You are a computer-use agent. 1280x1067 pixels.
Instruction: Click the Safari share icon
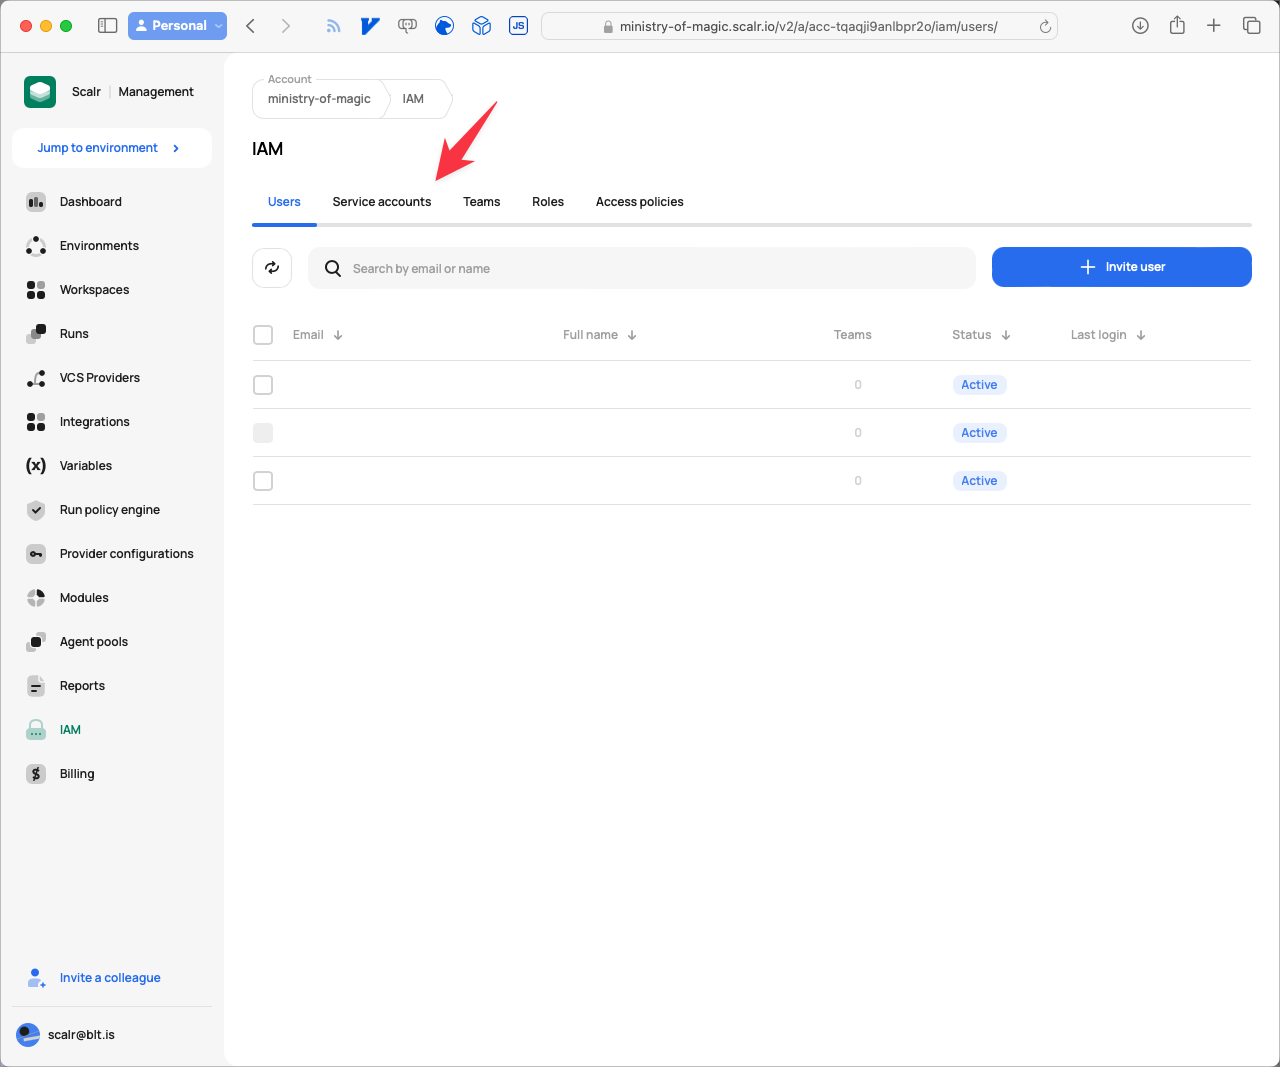pos(1177,26)
